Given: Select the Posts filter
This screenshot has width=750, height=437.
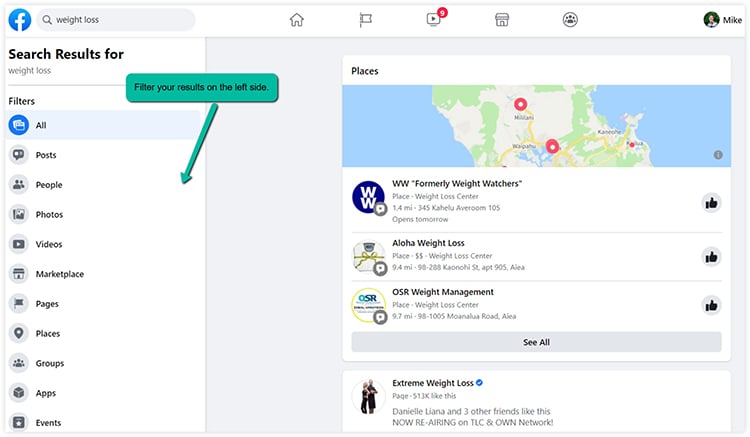Looking at the screenshot, I should click(x=103, y=155).
